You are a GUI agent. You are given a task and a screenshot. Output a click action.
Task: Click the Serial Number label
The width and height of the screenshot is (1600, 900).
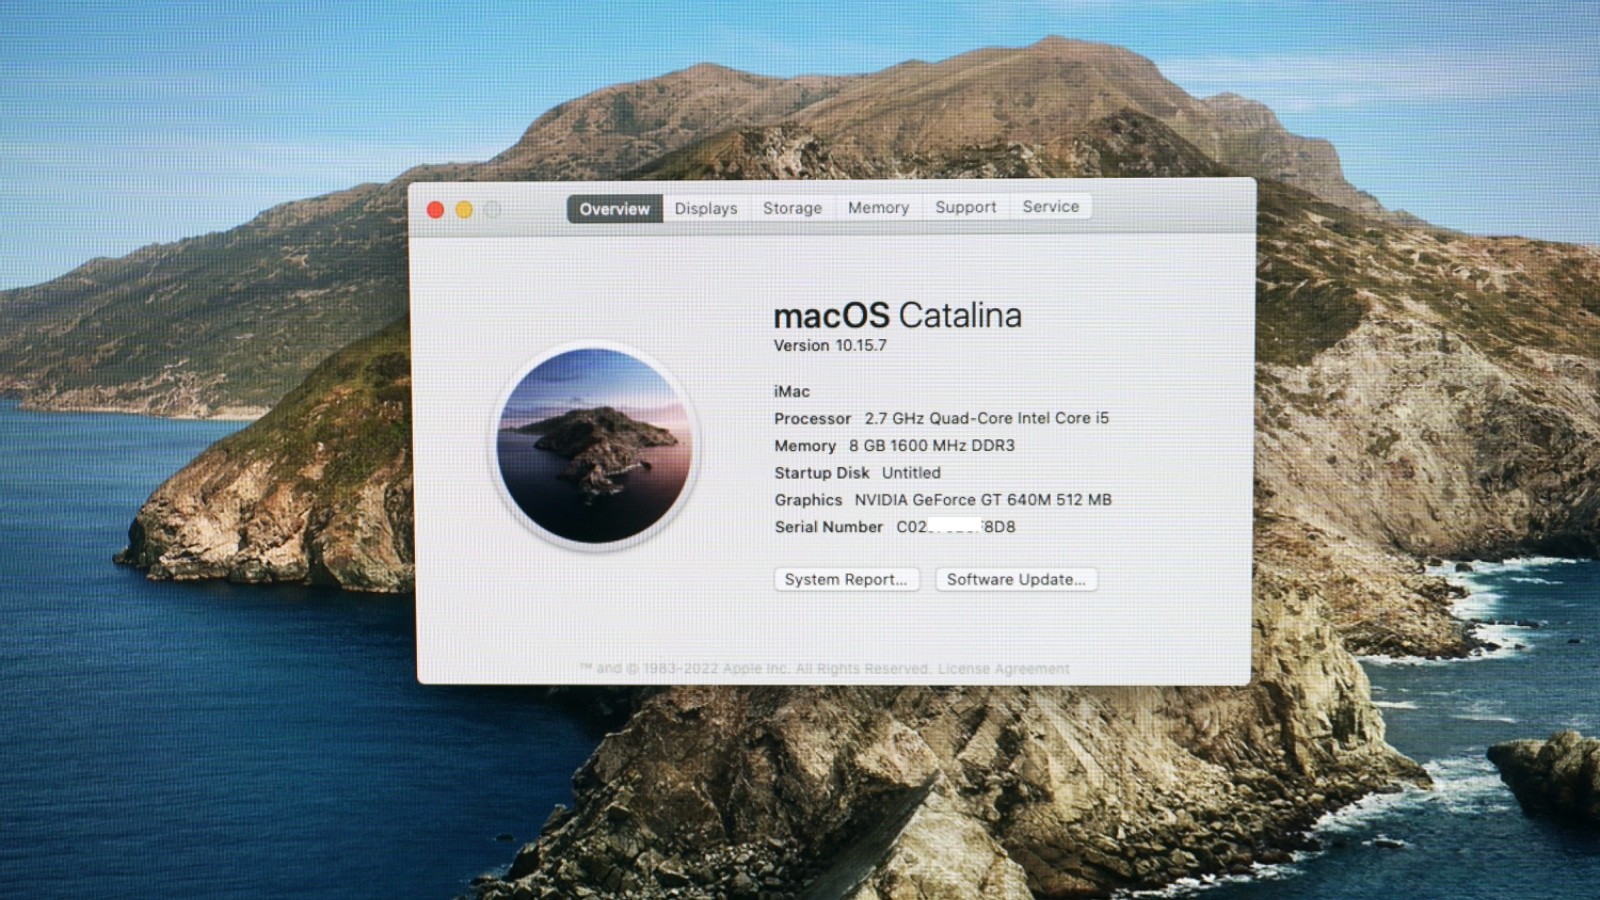pyautogui.click(x=829, y=527)
